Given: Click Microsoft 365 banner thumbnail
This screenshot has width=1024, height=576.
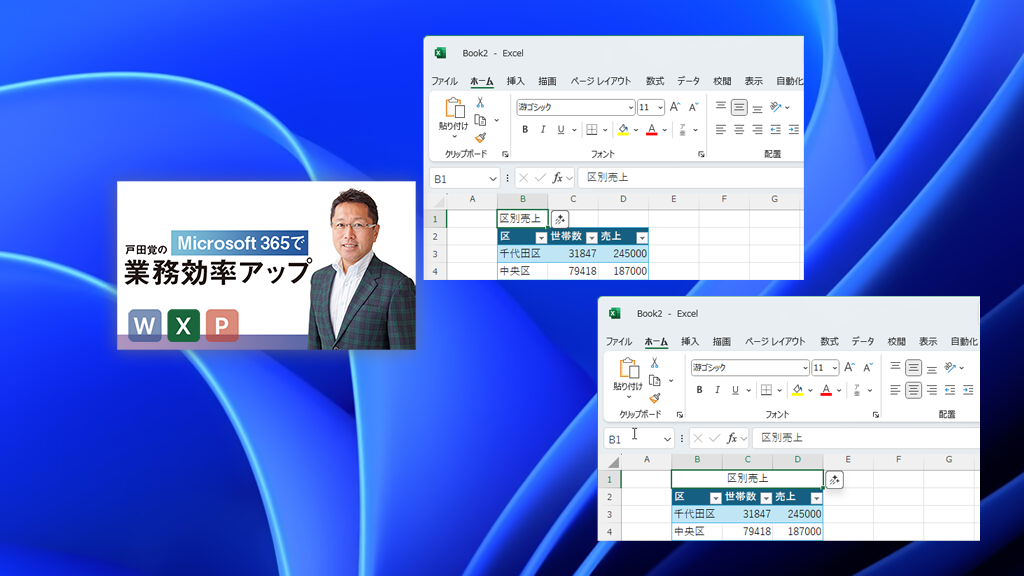Looking at the screenshot, I should click(266, 265).
